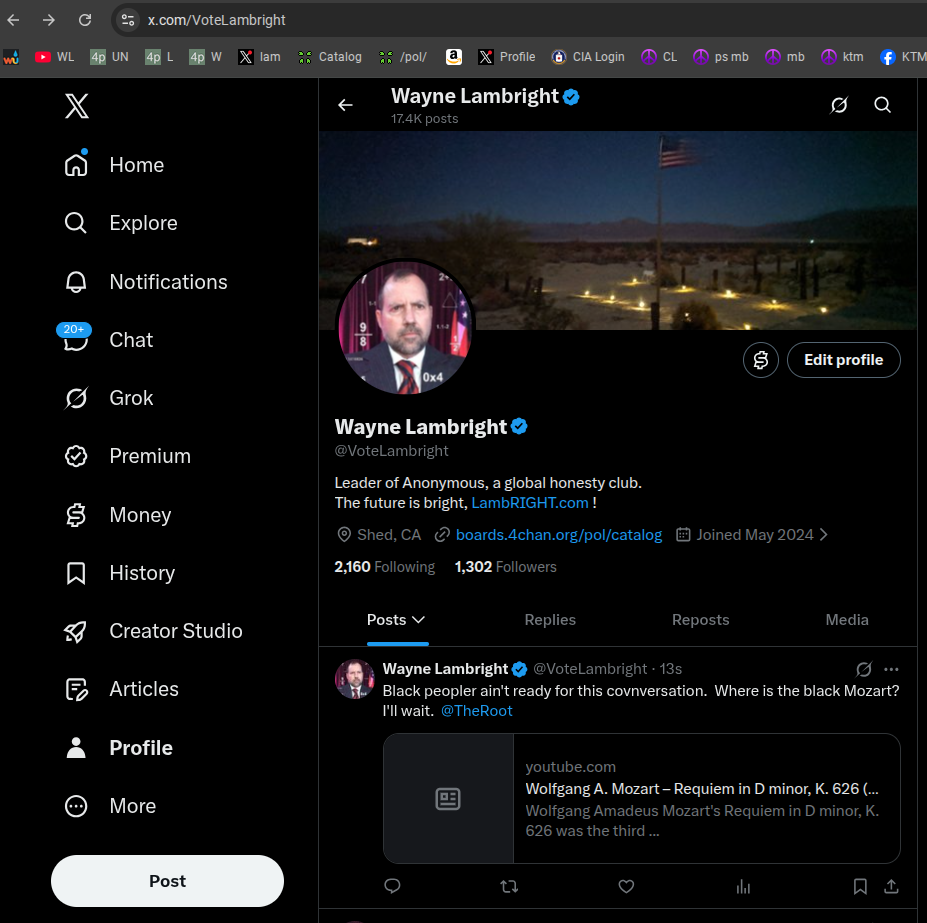This screenshot has width=927, height=923.
Task: Open More options in sidebar
Action: [x=110, y=806]
